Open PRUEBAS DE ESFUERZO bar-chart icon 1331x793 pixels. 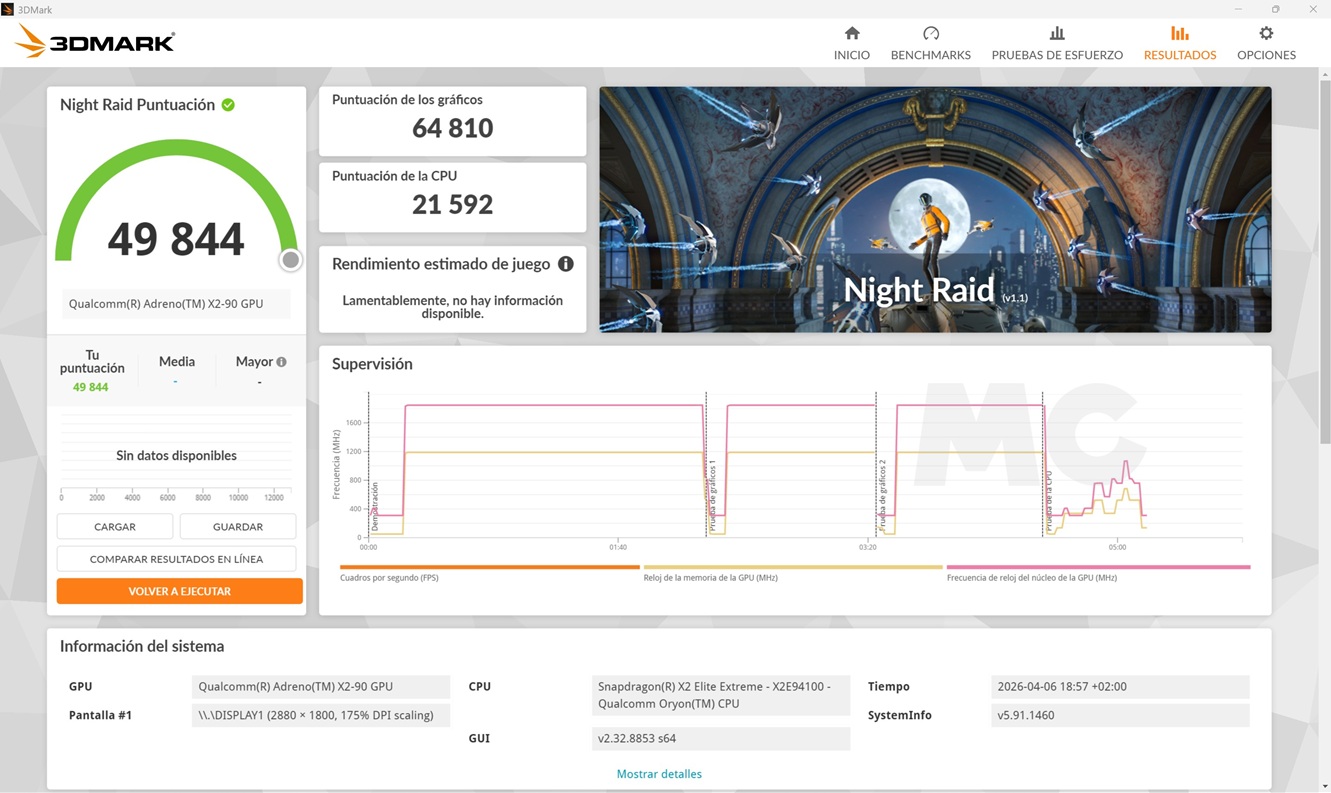pyautogui.click(x=1057, y=32)
